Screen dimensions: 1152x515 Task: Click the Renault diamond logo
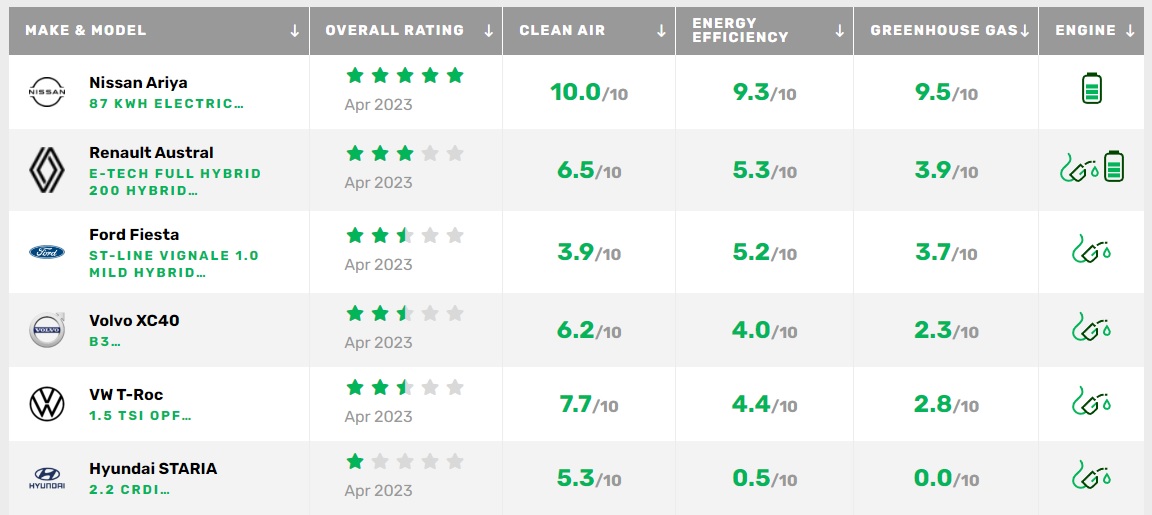46,170
